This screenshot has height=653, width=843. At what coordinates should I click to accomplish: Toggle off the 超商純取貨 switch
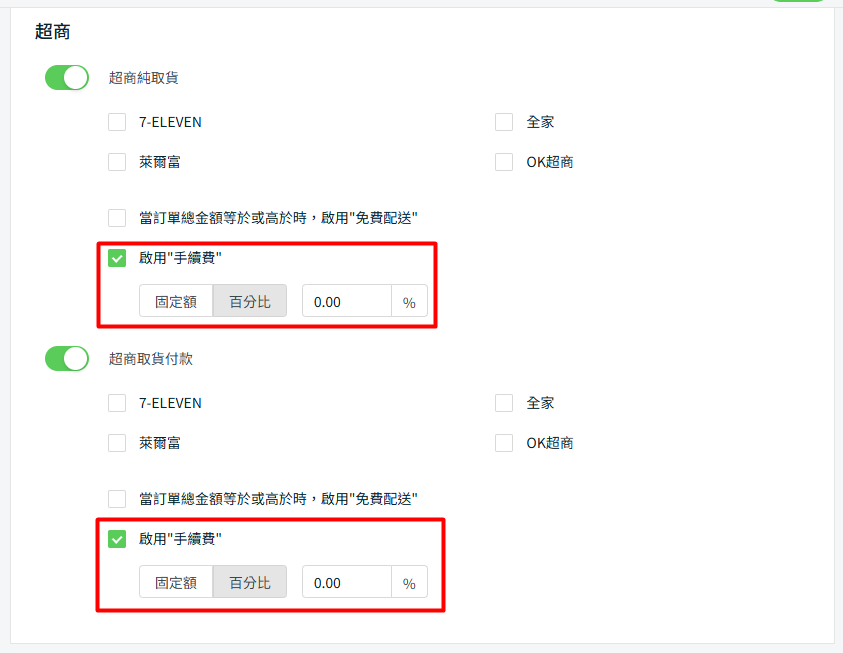pyautogui.click(x=67, y=77)
